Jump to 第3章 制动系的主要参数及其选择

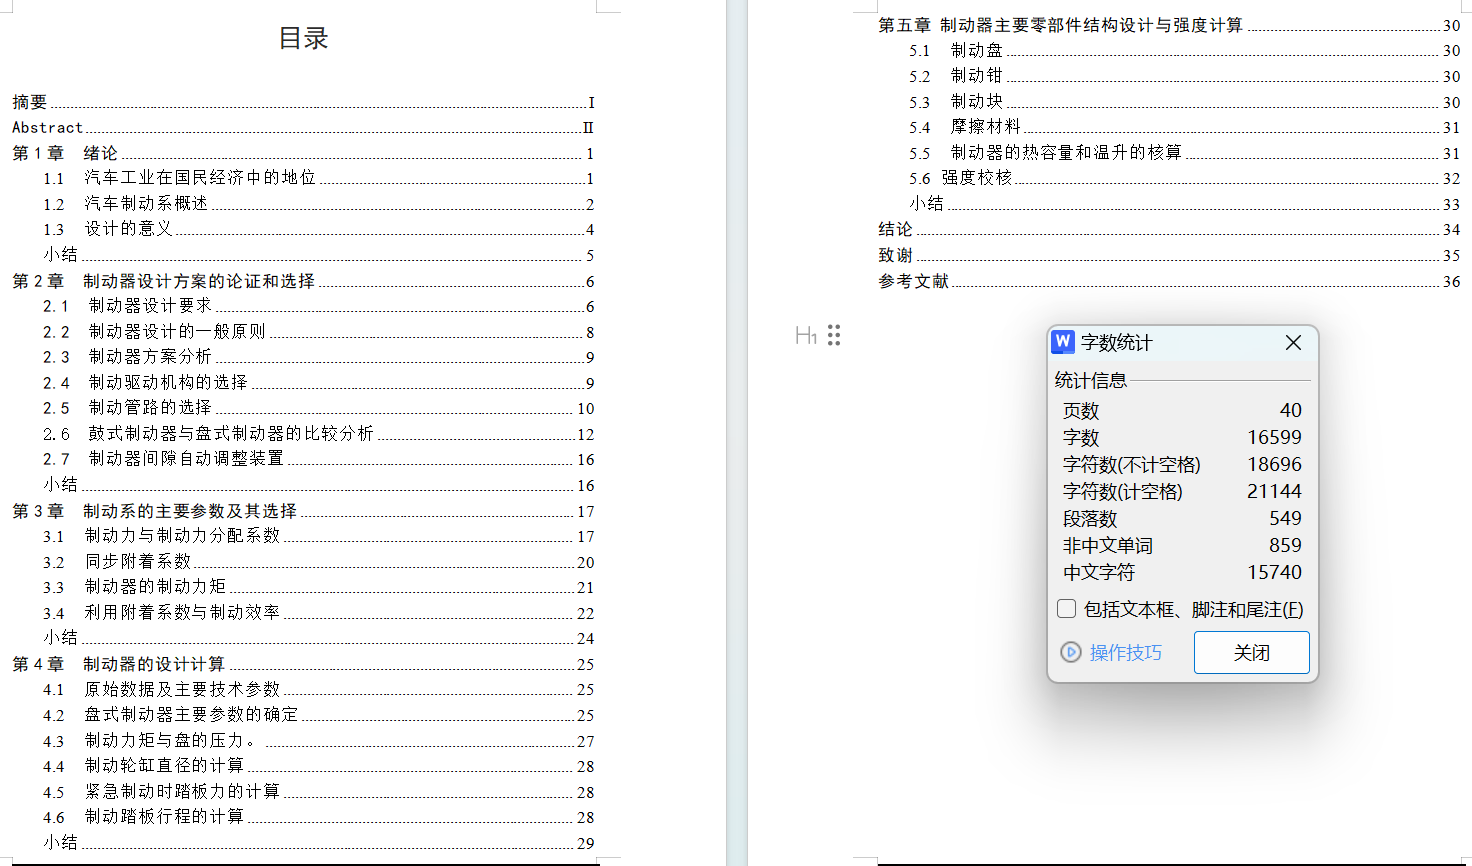(x=303, y=511)
